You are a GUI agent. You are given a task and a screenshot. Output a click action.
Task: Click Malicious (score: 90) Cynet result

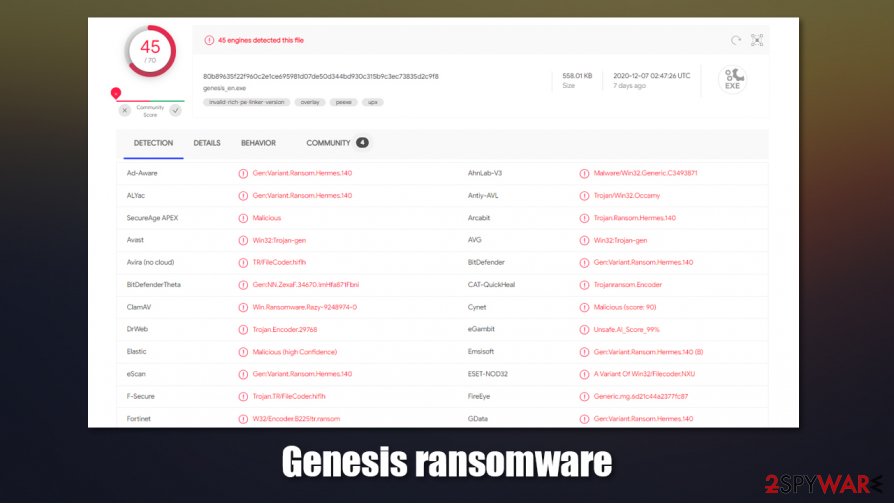click(625, 307)
